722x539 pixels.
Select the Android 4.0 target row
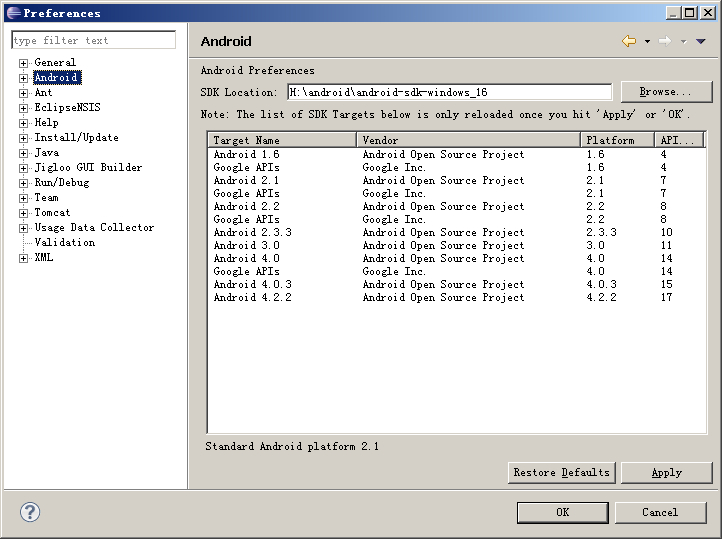pyautogui.click(x=457, y=258)
